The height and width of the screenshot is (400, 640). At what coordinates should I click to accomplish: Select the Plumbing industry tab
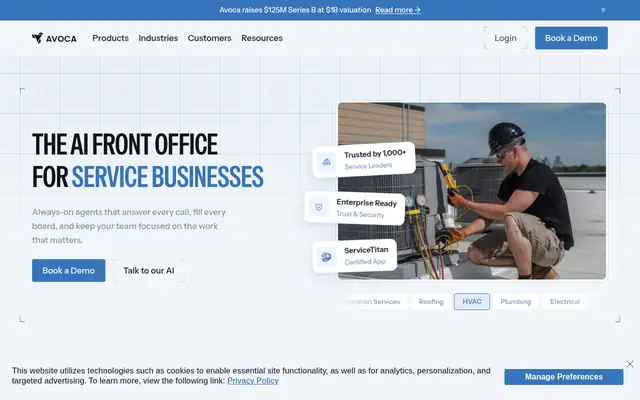click(x=516, y=302)
